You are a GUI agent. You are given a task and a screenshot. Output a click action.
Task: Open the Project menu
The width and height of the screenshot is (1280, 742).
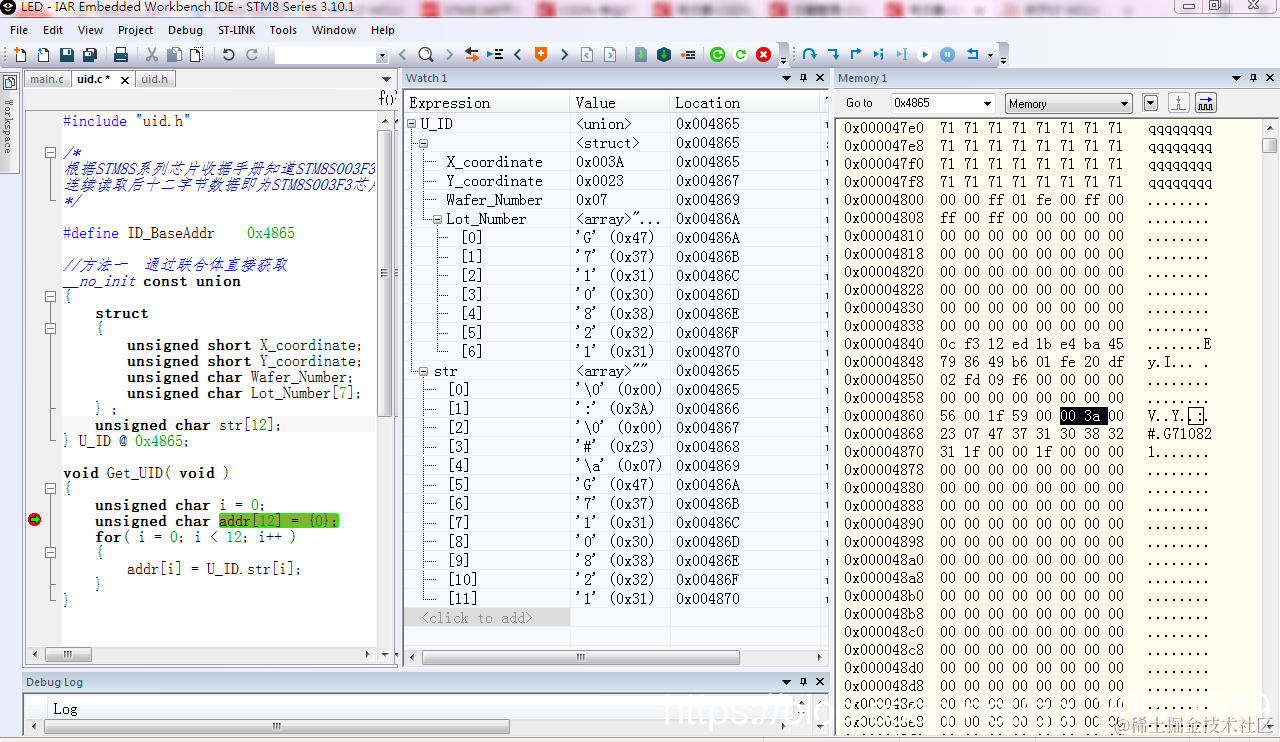[136, 30]
